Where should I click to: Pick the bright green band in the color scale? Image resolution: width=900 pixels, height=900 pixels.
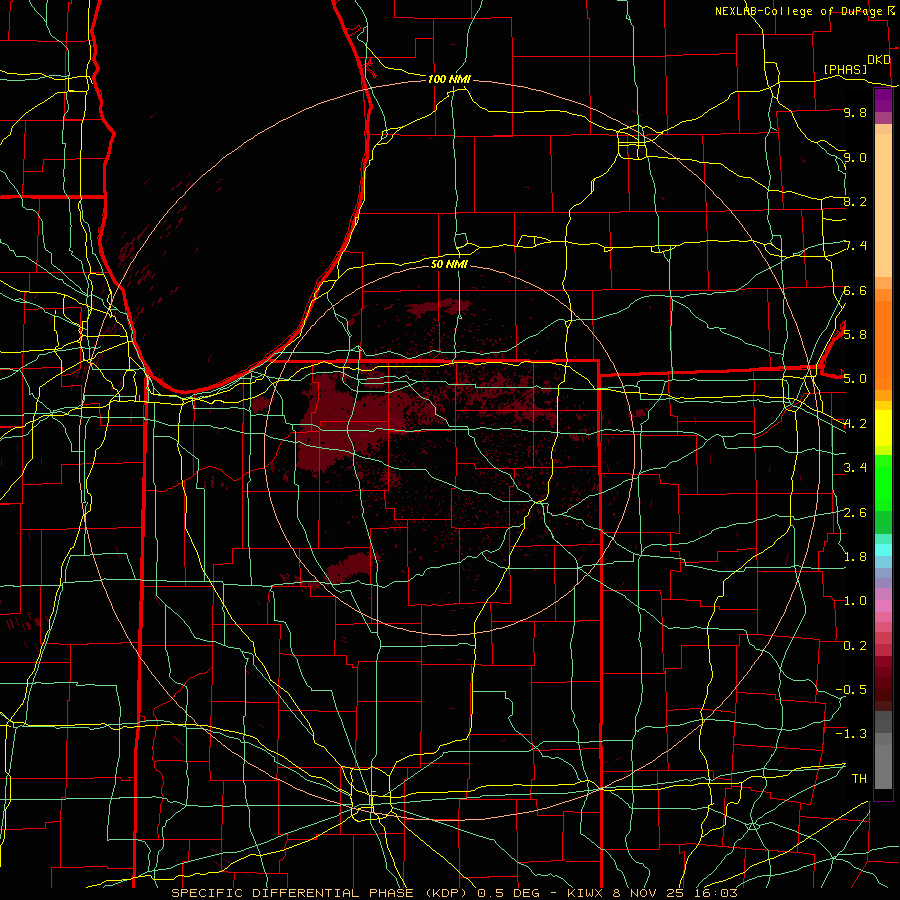(x=883, y=482)
